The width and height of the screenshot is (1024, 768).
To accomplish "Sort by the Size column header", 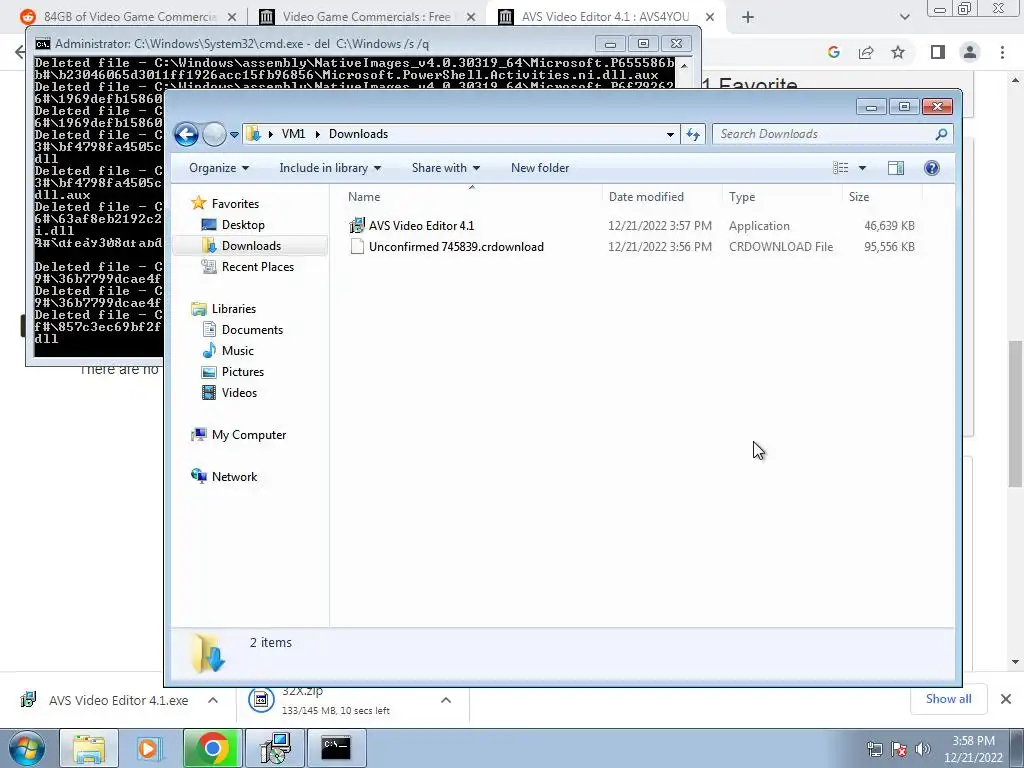I will pyautogui.click(x=882, y=197).
